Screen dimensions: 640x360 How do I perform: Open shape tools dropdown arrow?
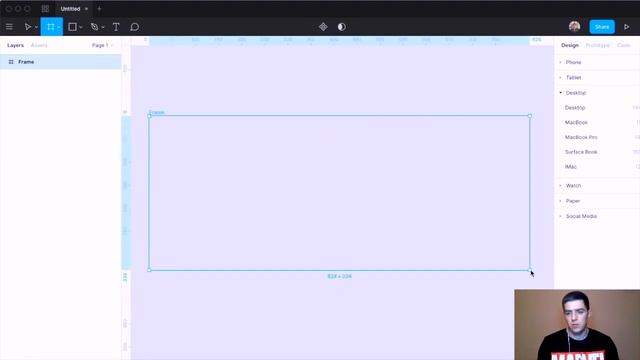click(81, 27)
